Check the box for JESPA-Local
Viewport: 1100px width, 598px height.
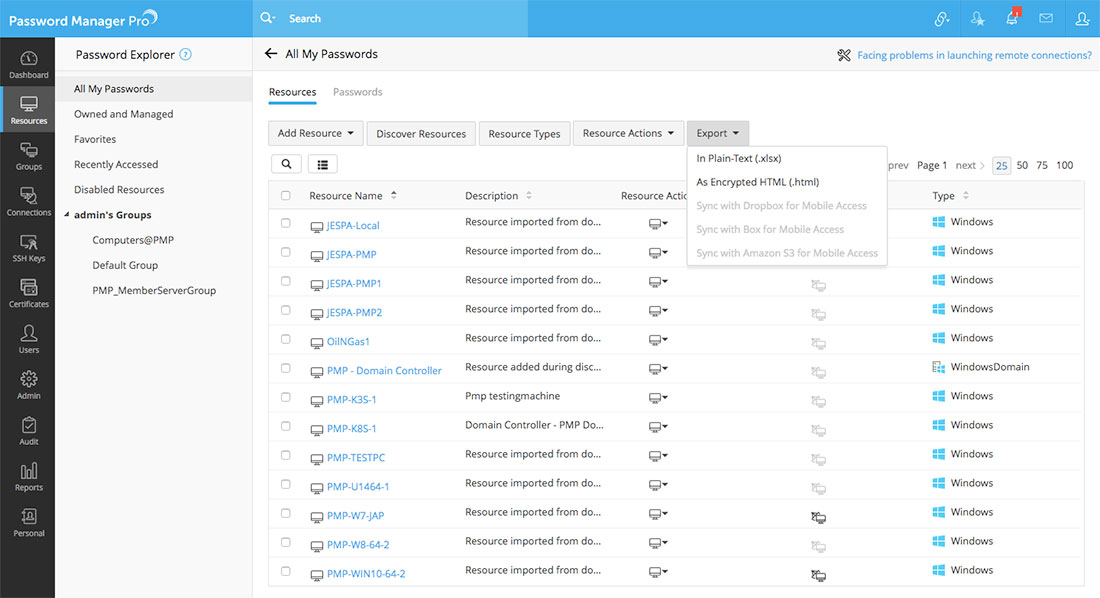[286, 223]
